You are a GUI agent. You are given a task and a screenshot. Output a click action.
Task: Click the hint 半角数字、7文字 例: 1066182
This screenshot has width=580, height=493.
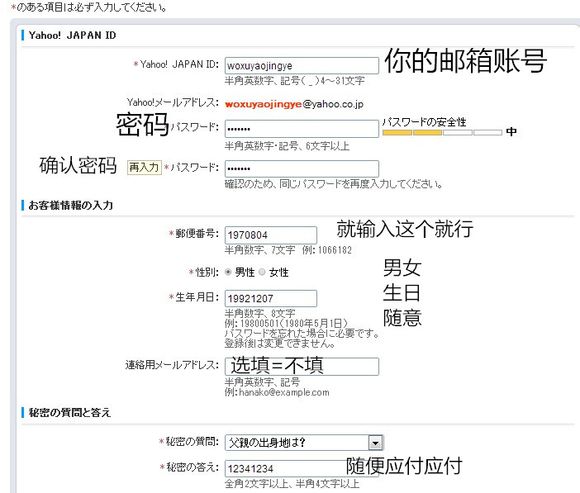click(288, 250)
